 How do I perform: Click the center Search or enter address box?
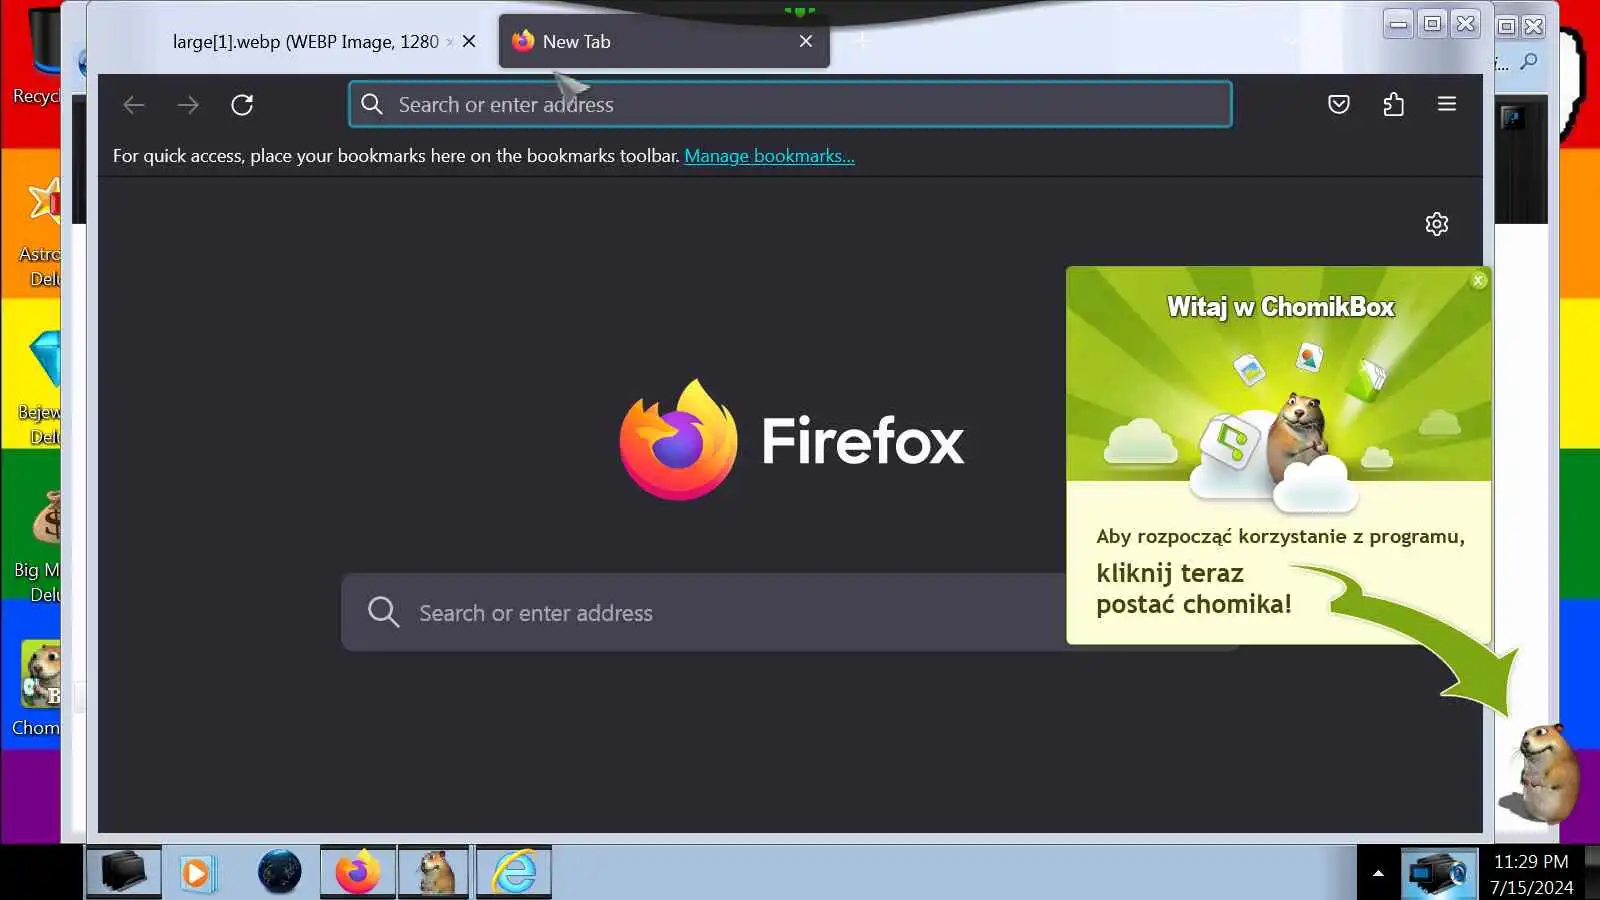point(704,612)
